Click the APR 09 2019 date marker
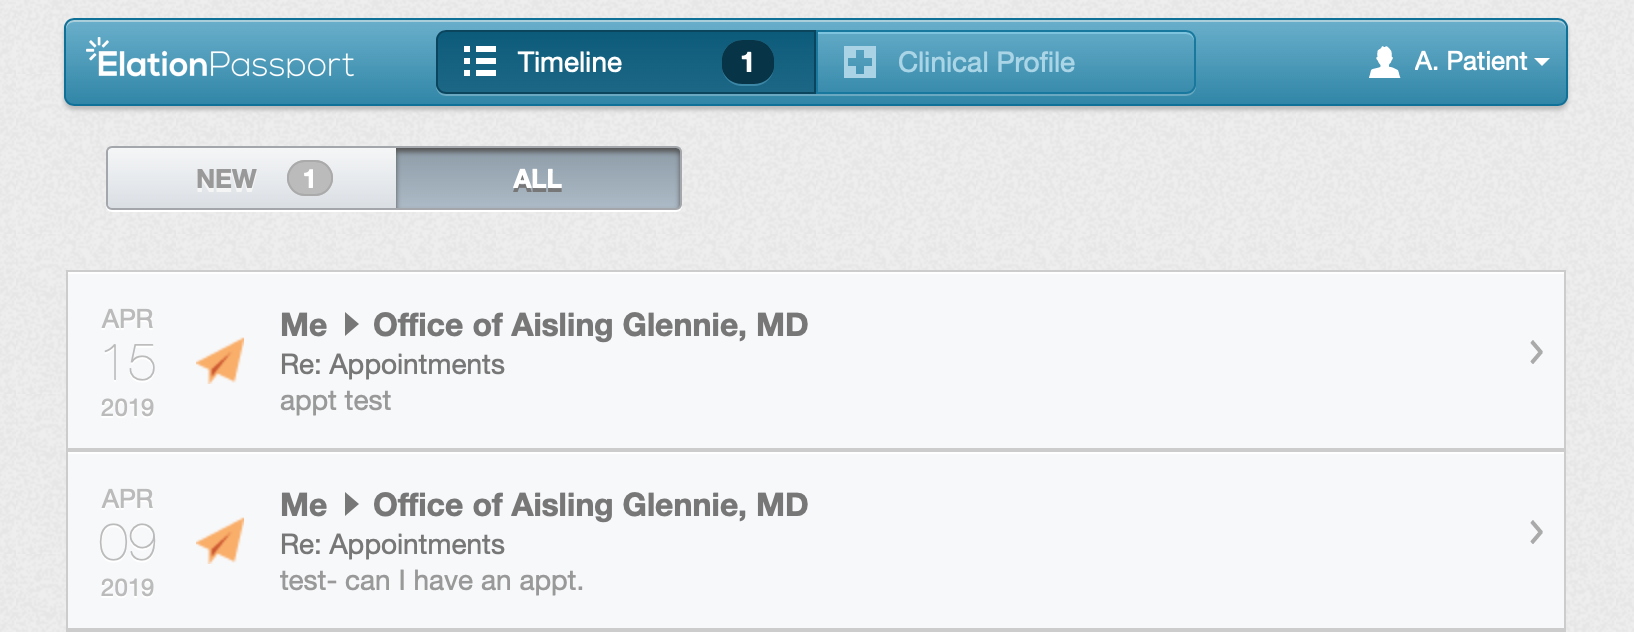This screenshot has height=632, width=1634. pyautogui.click(x=128, y=542)
